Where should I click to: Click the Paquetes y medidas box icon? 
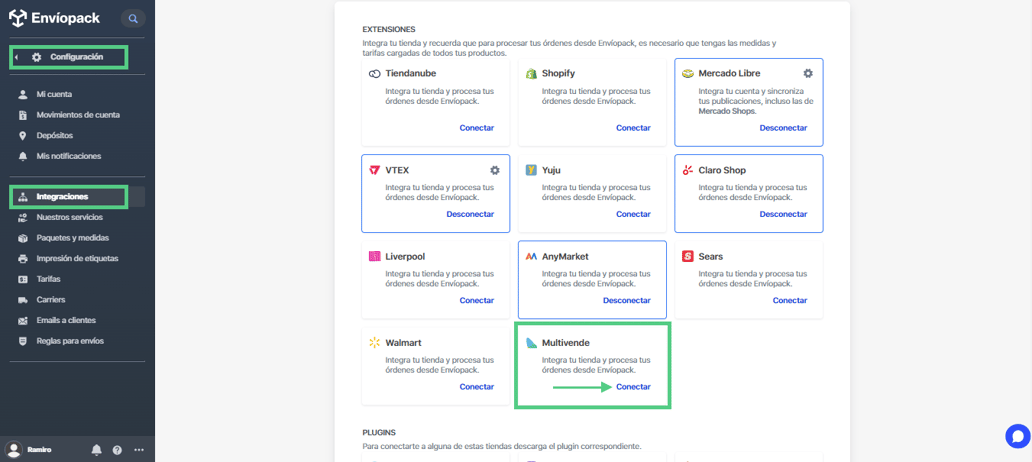[23, 238]
